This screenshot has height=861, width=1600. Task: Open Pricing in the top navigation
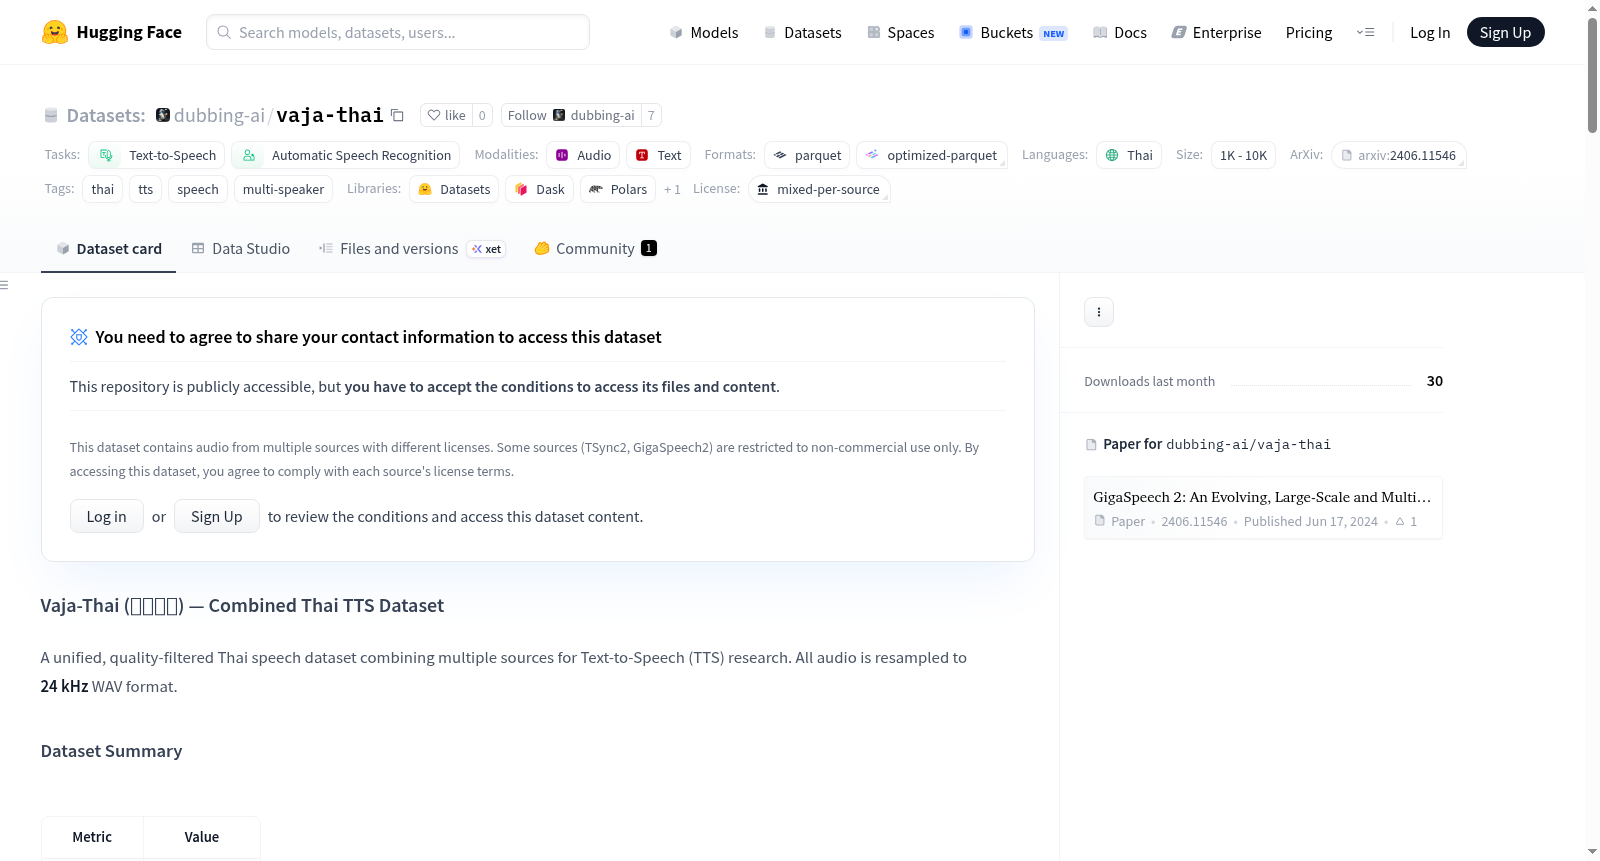(1308, 33)
